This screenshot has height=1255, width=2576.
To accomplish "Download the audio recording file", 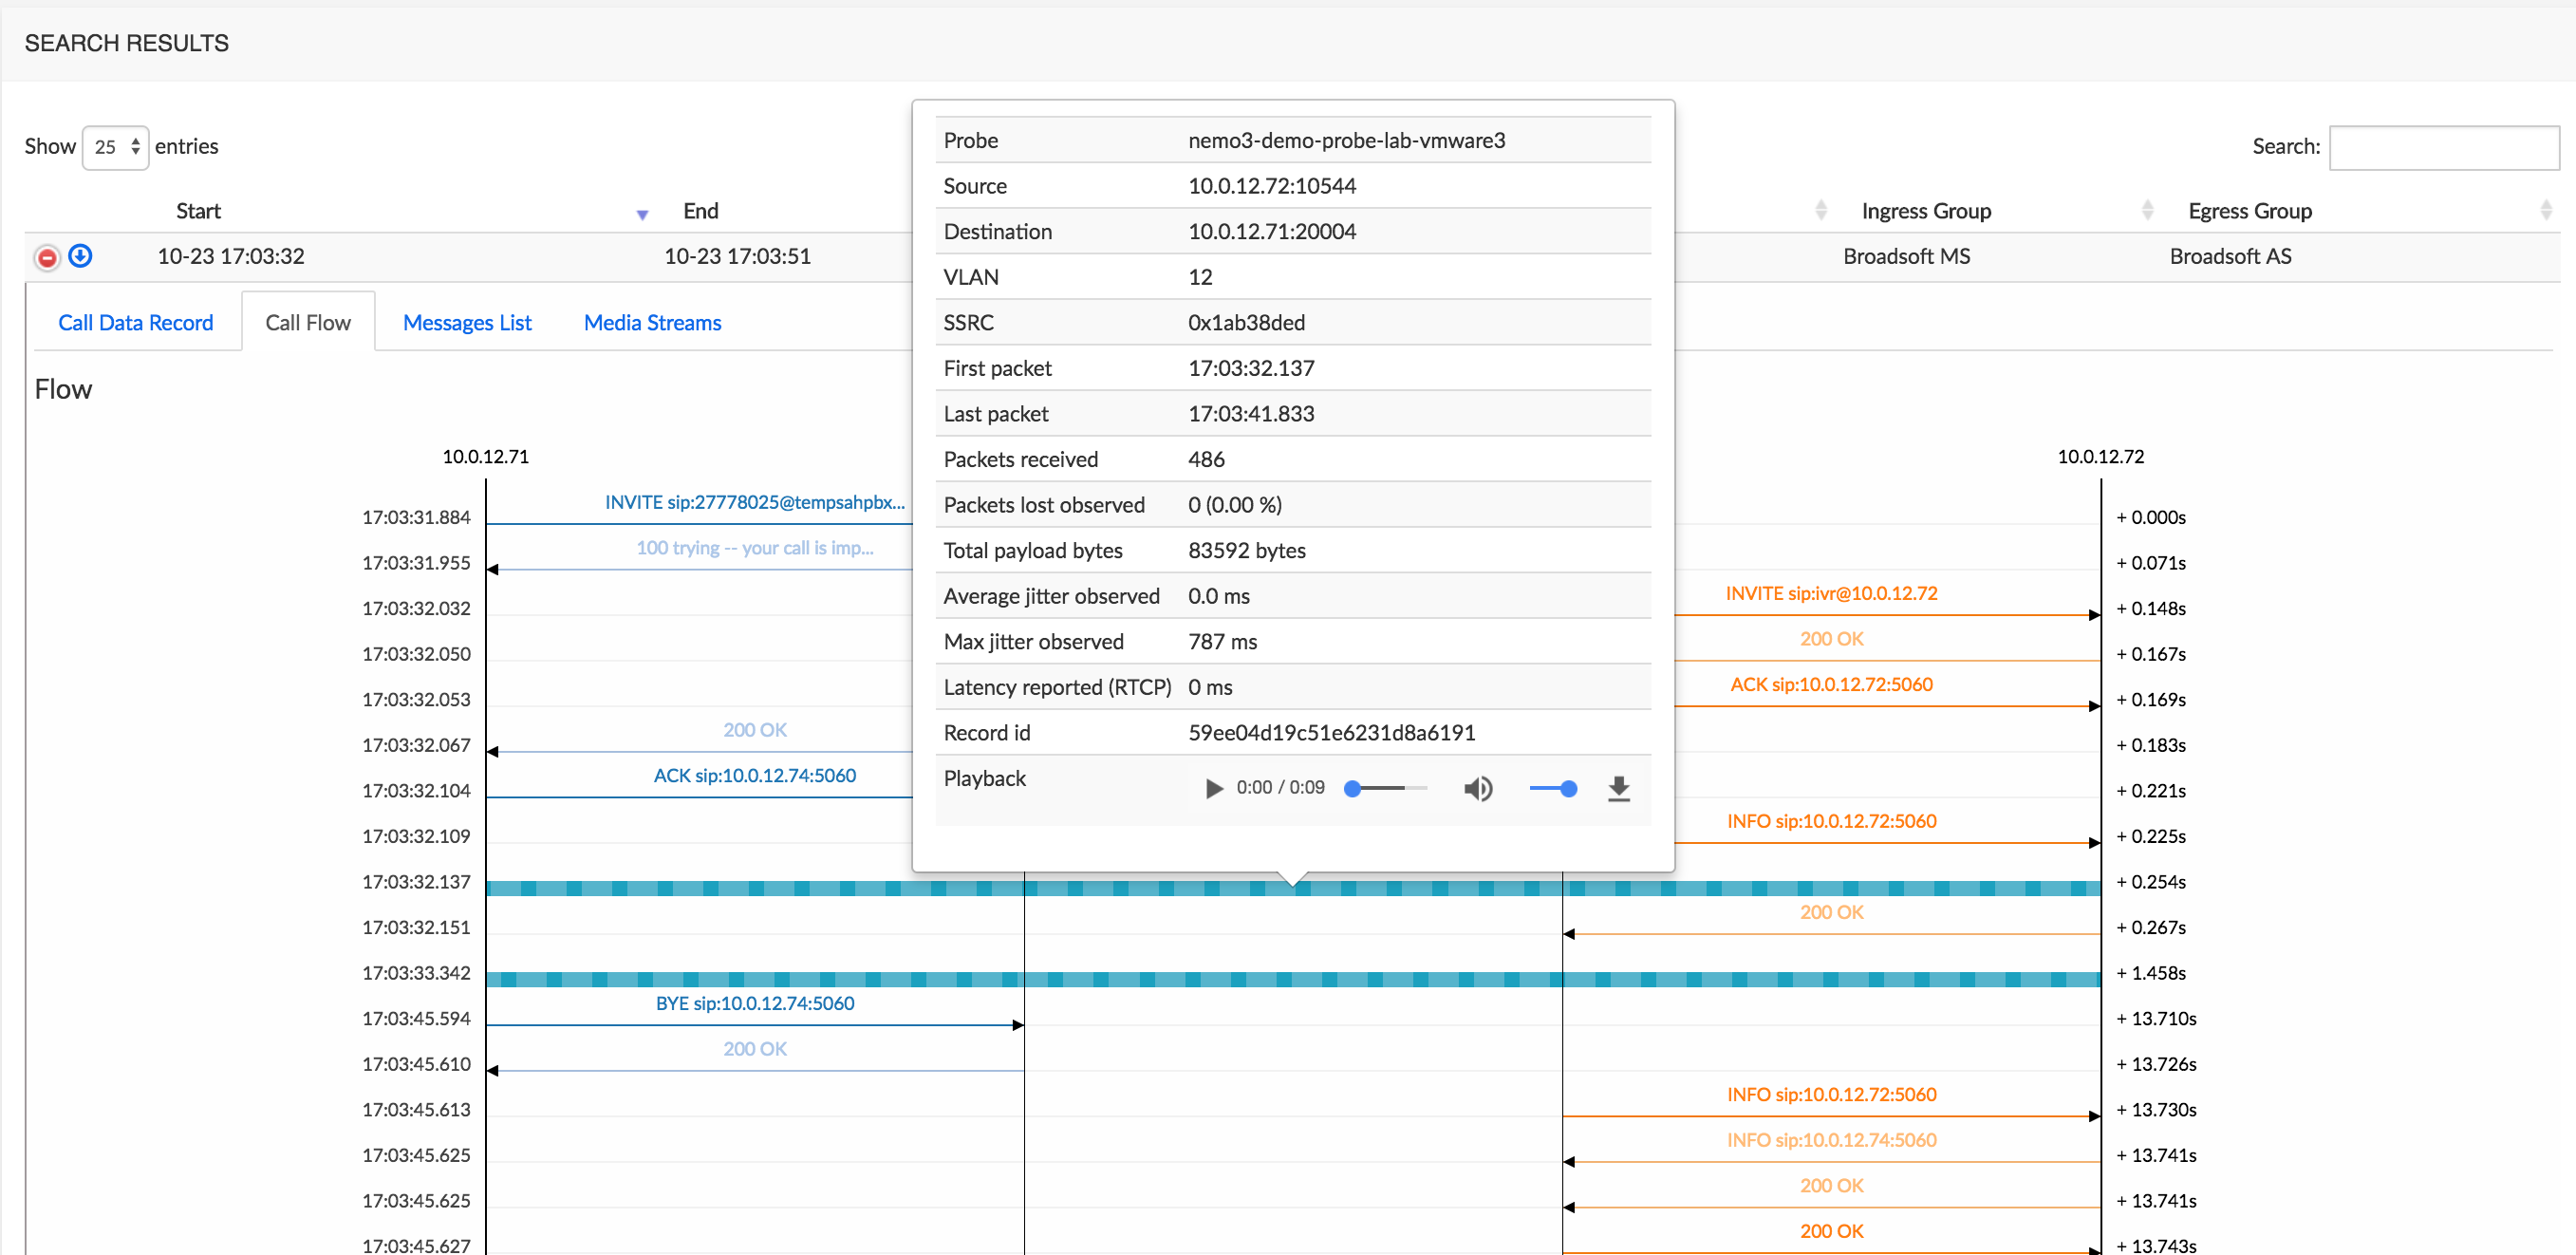I will pyautogui.click(x=1619, y=789).
